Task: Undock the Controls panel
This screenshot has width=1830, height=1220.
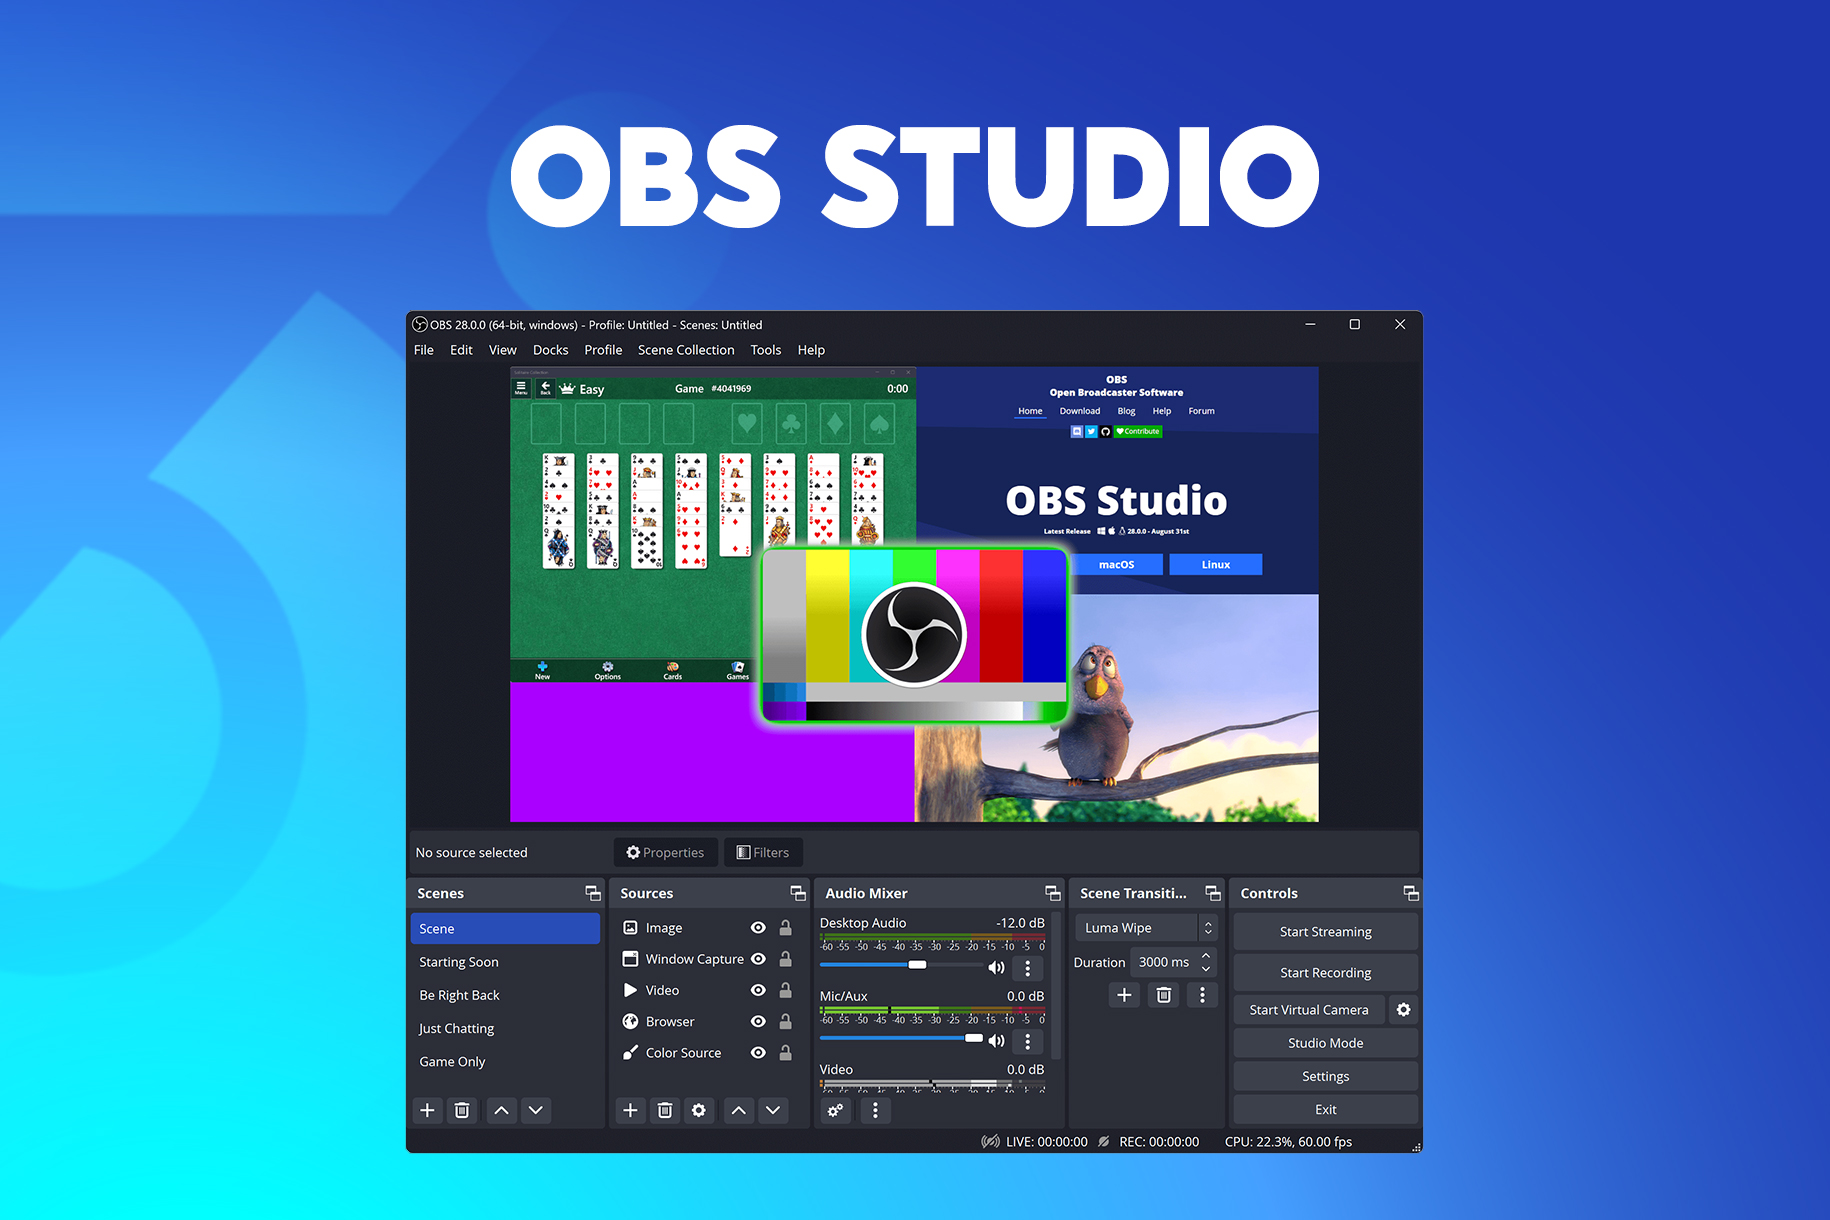Action: (x=1411, y=893)
